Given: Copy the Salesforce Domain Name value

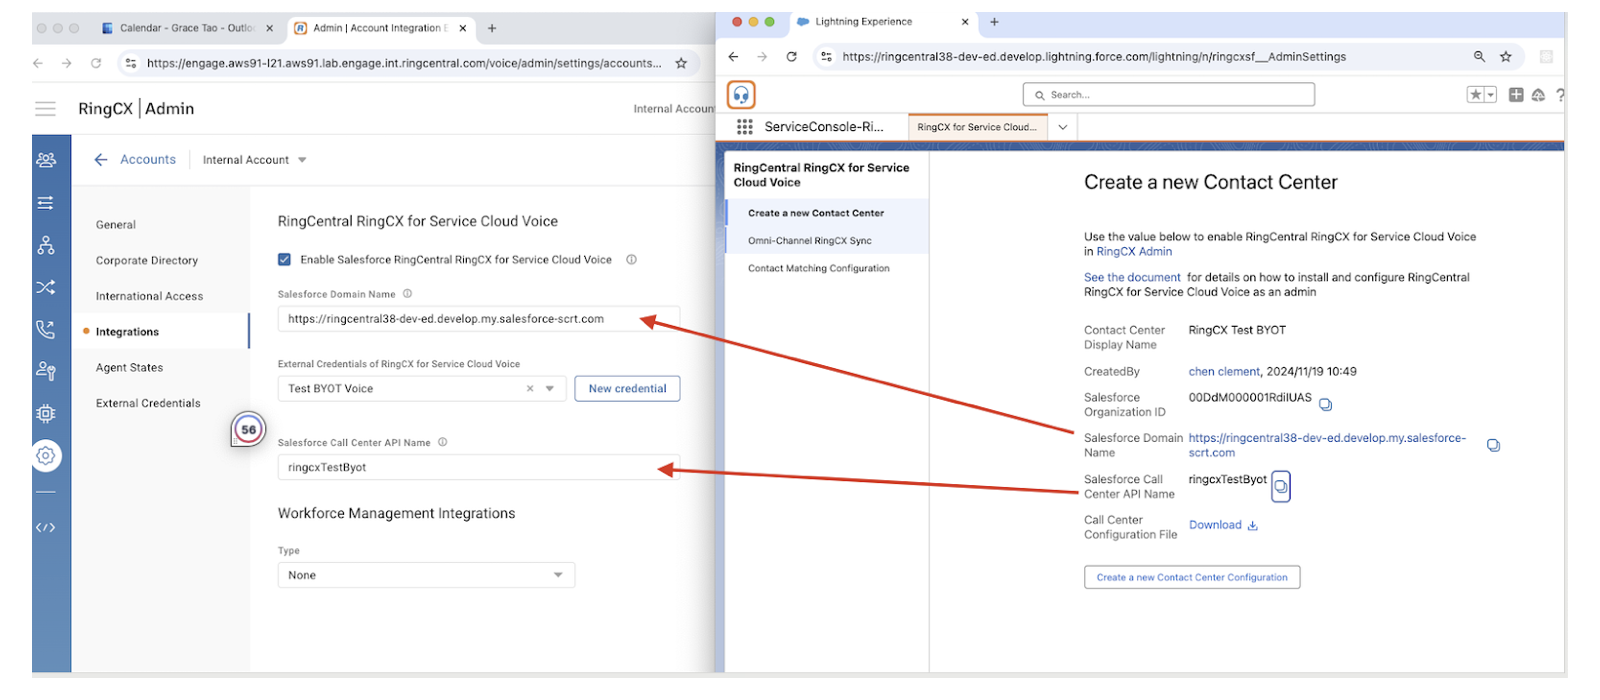Looking at the screenshot, I should point(1493,445).
